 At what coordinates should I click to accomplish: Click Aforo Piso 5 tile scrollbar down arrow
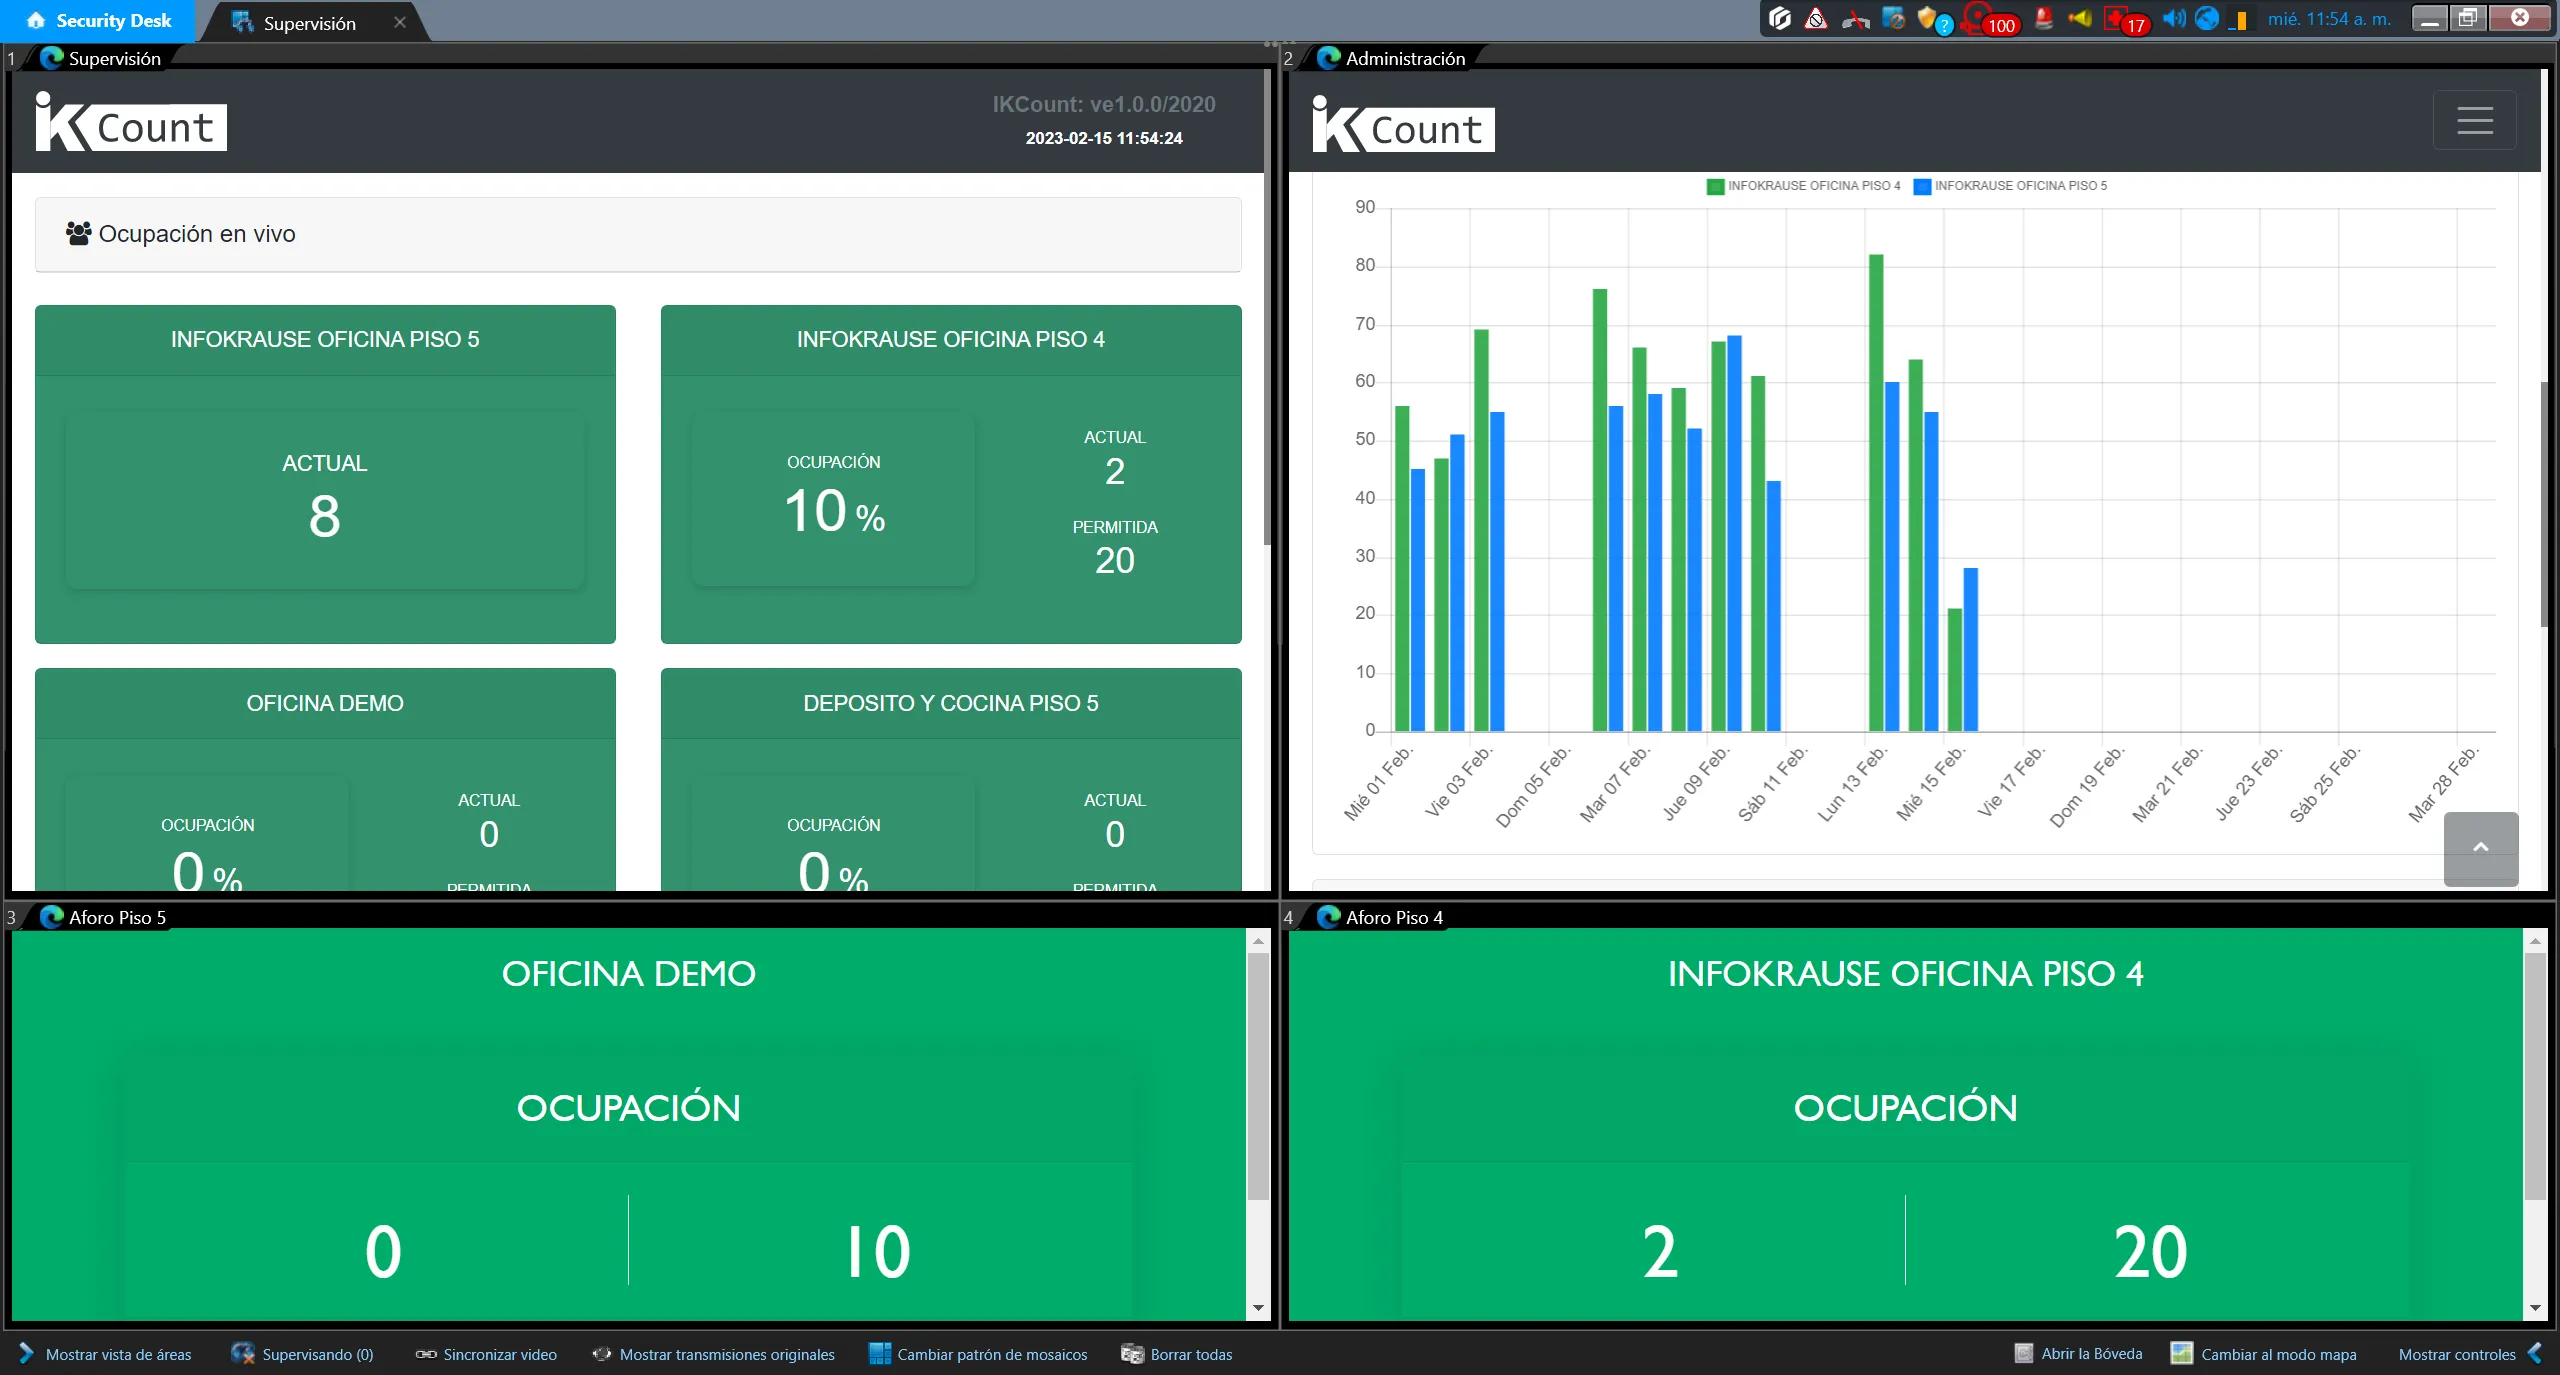coord(1258,1308)
